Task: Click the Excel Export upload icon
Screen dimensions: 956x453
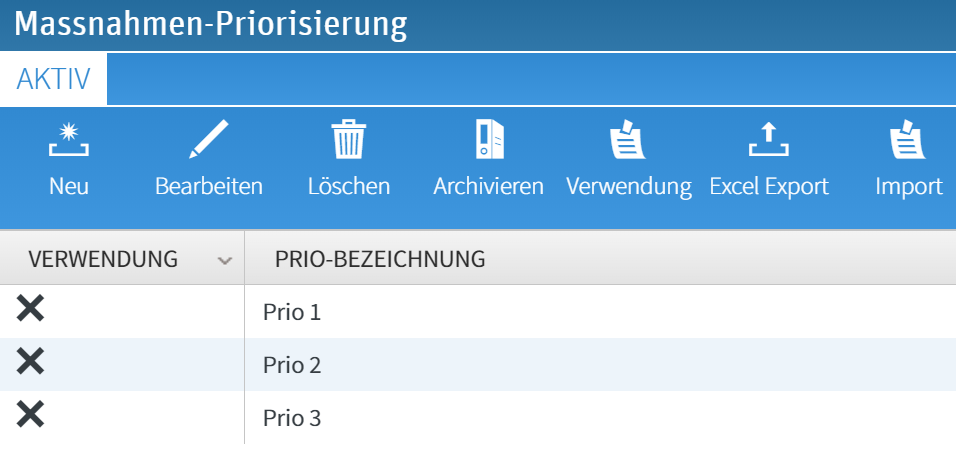Action: (x=769, y=140)
